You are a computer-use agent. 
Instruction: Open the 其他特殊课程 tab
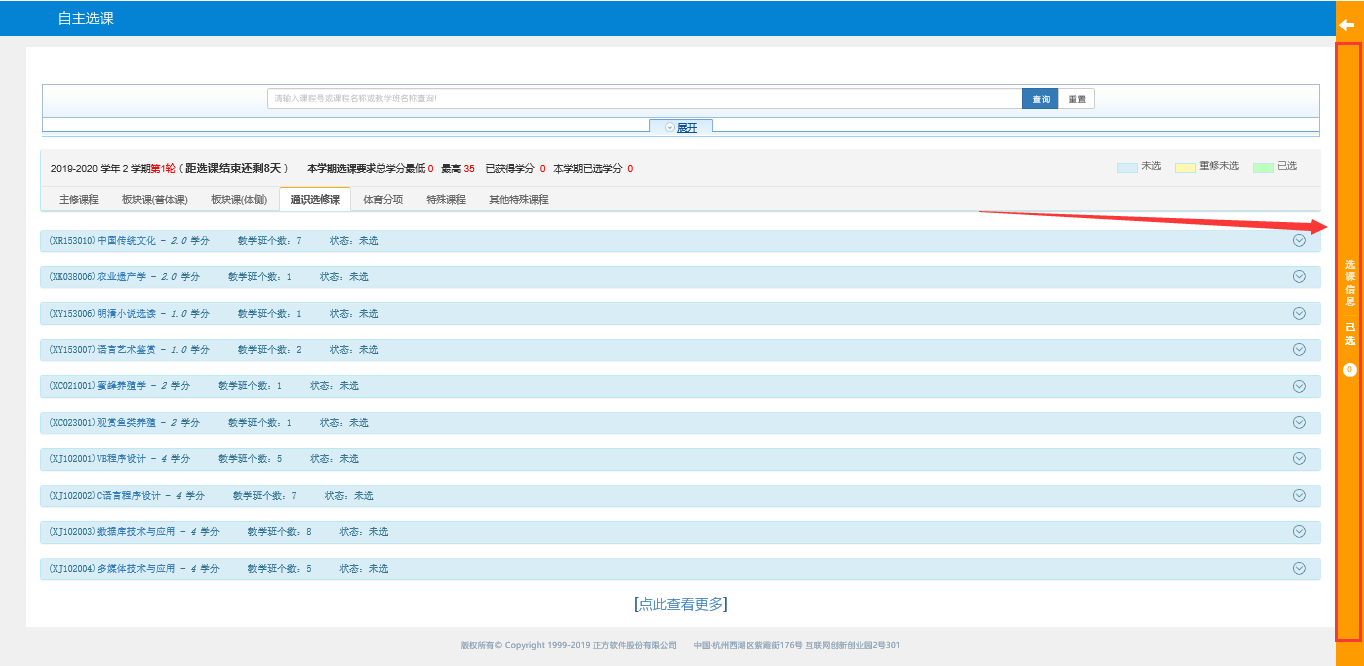click(x=518, y=200)
